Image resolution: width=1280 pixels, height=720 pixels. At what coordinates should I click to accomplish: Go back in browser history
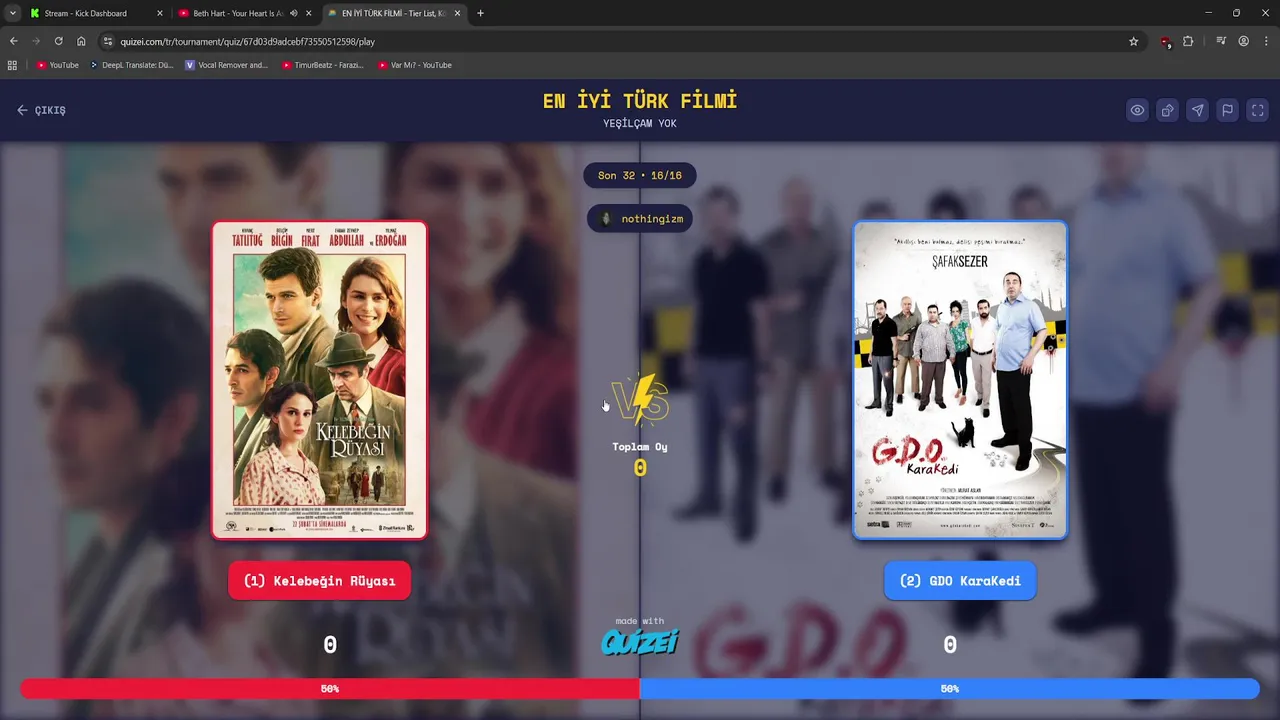[14, 41]
